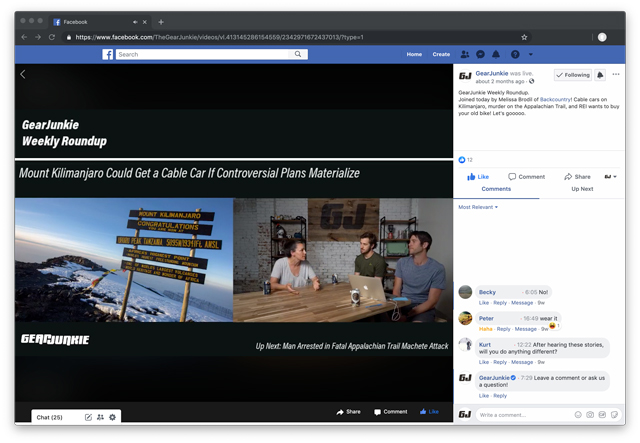Mute the Facebook tab audio icon
640x443 pixels.
click(x=135, y=22)
